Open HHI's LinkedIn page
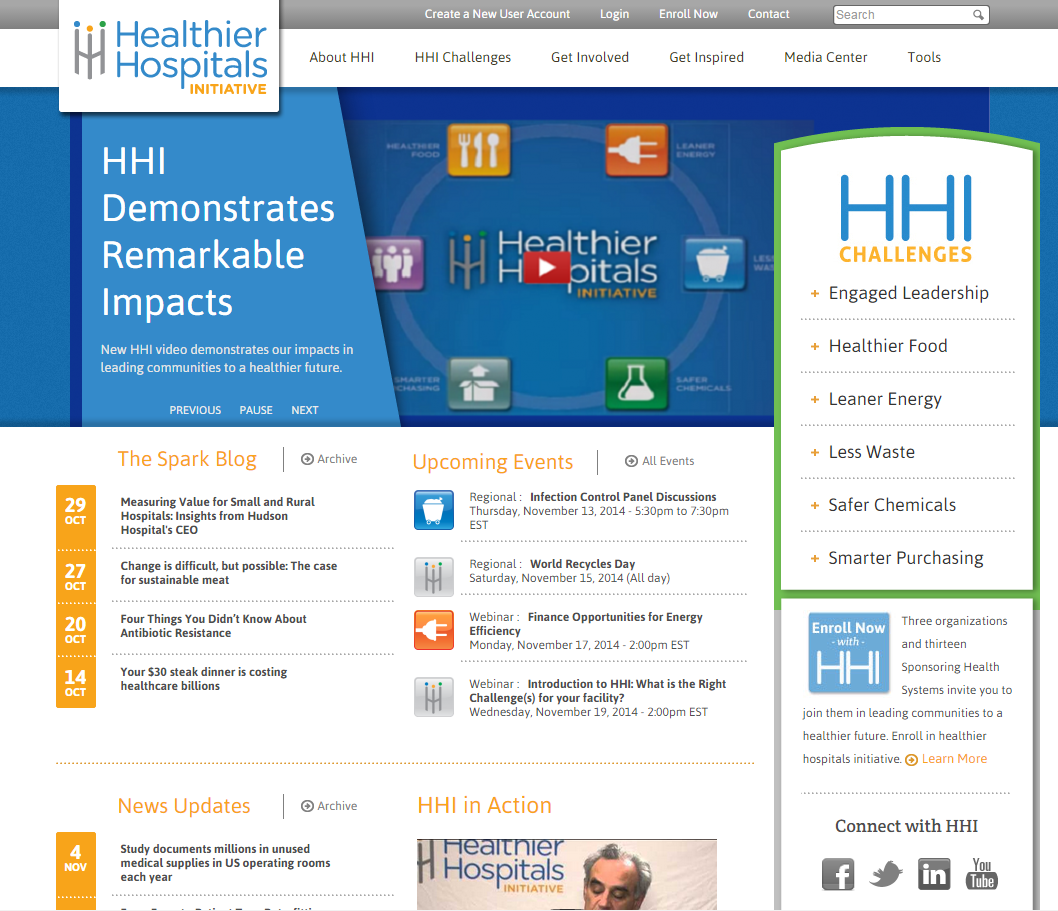The image size is (1058, 911). 934,873
